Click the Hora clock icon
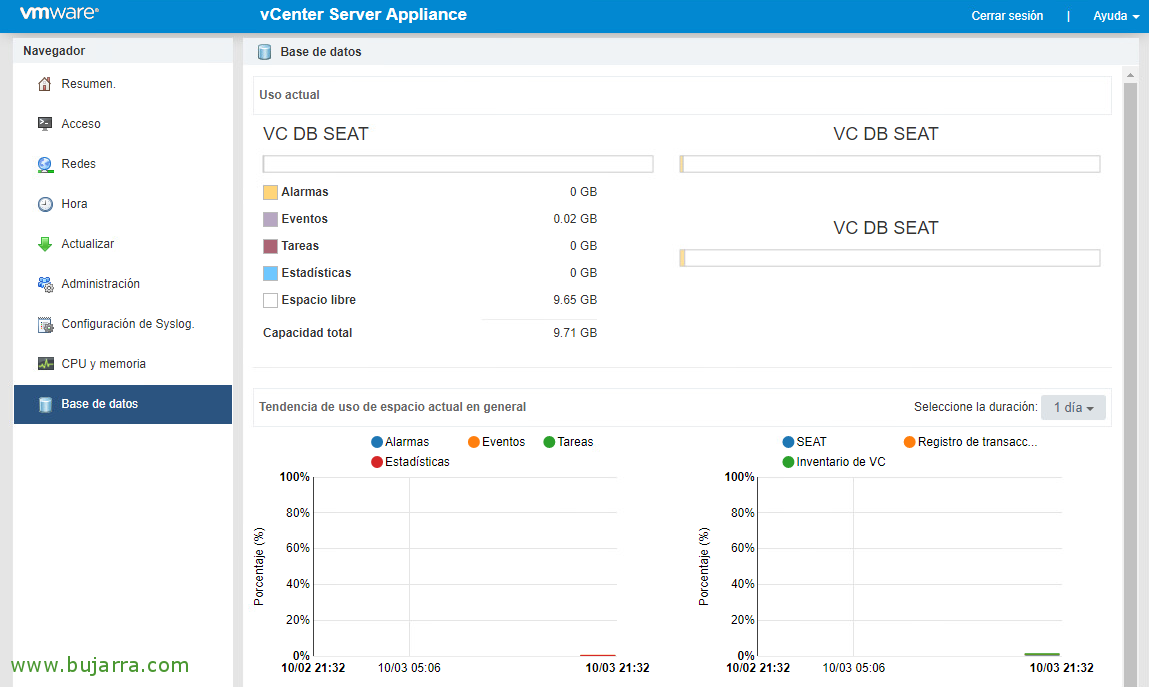This screenshot has height=687, width=1149. pos(45,204)
